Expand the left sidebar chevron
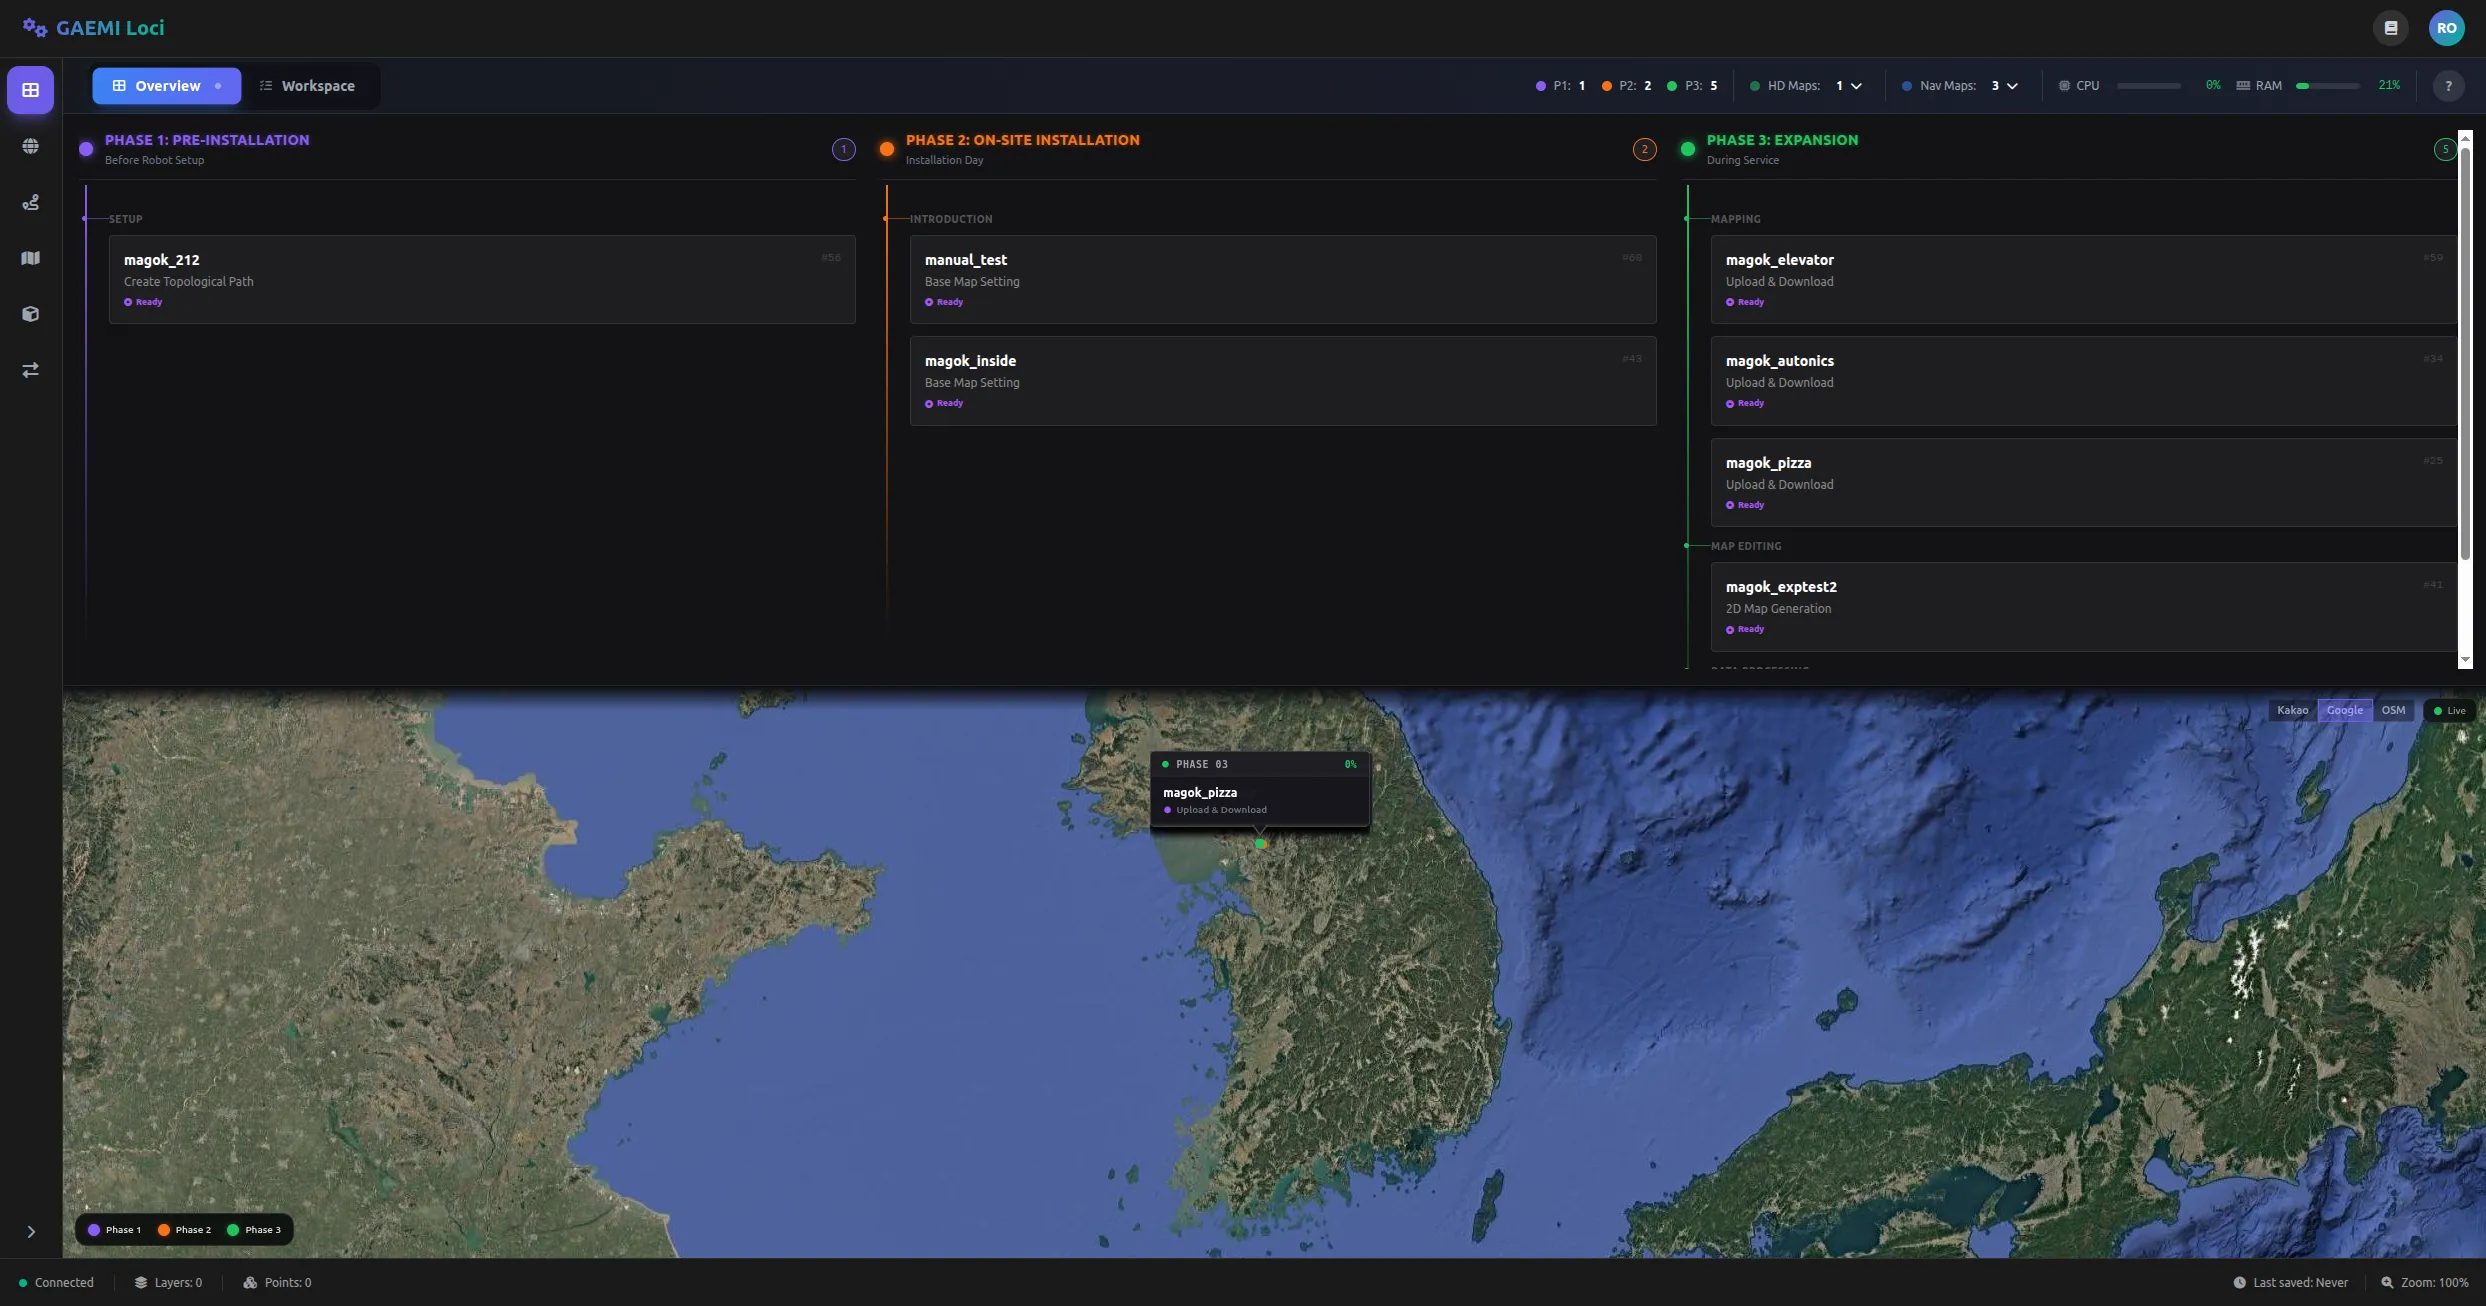 (x=31, y=1232)
